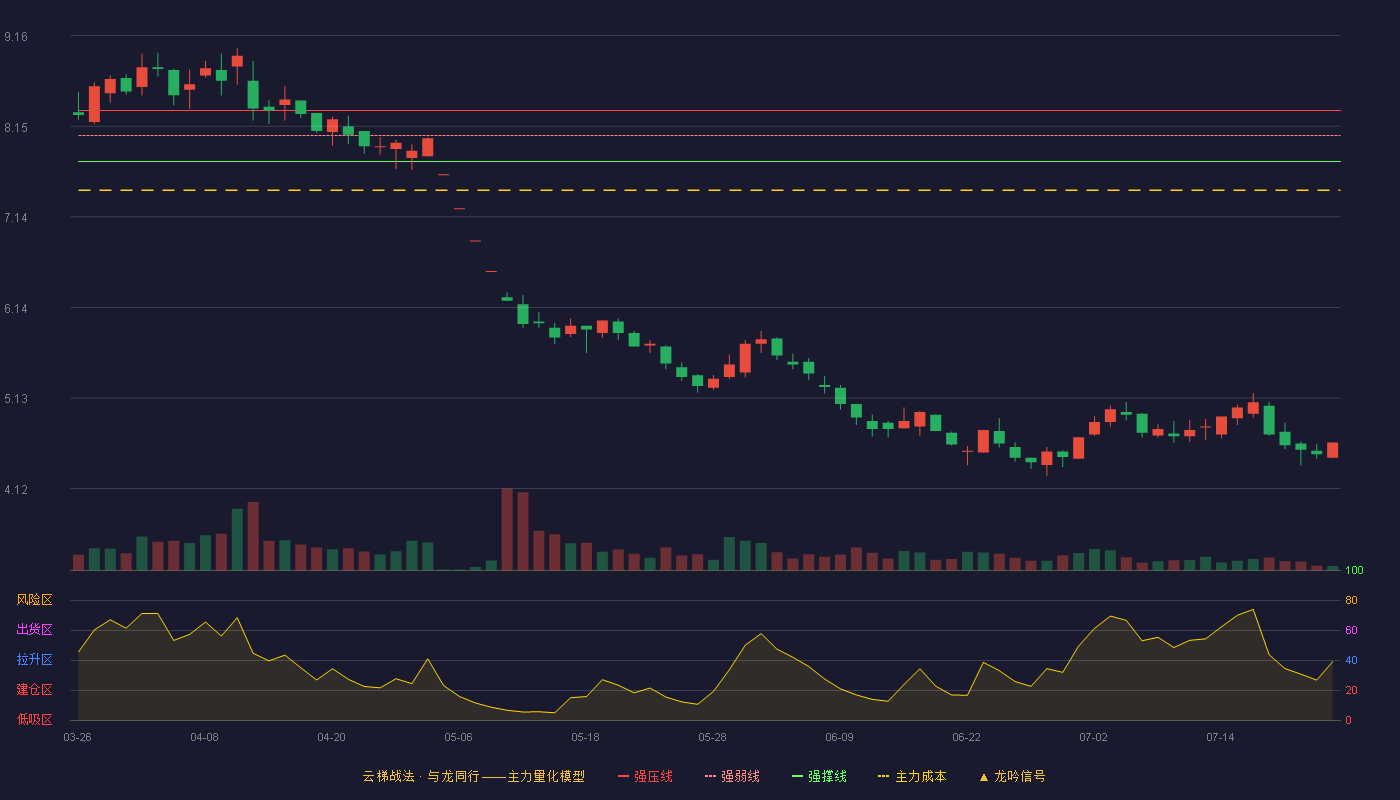Toggle the 强弱线 dashed legend marker
This screenshot has width=1400, height=800.
tap(710, 776)
